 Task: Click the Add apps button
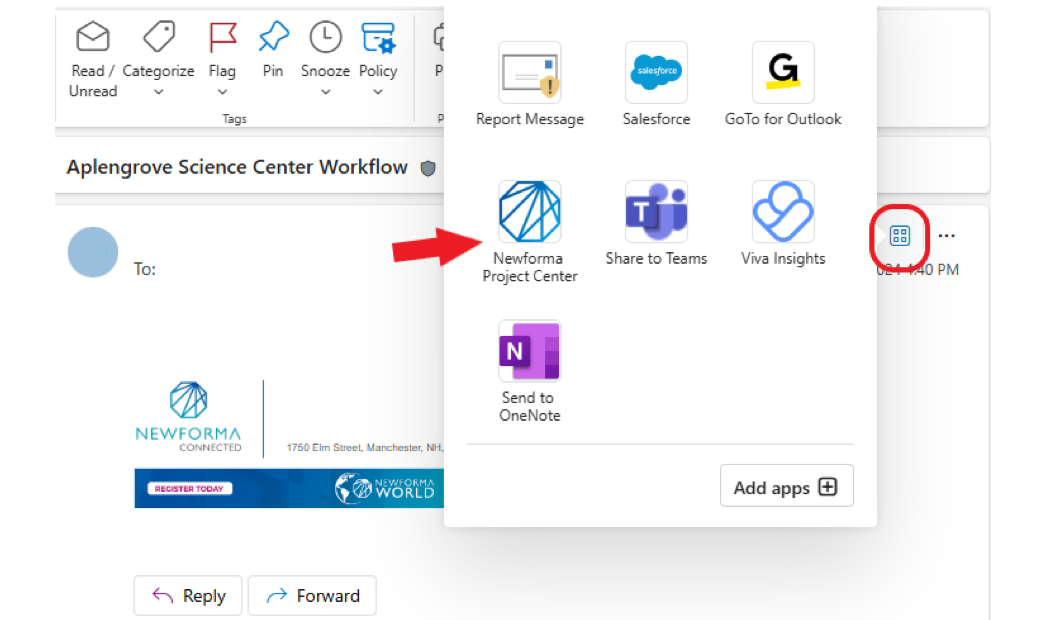(786, 486)
